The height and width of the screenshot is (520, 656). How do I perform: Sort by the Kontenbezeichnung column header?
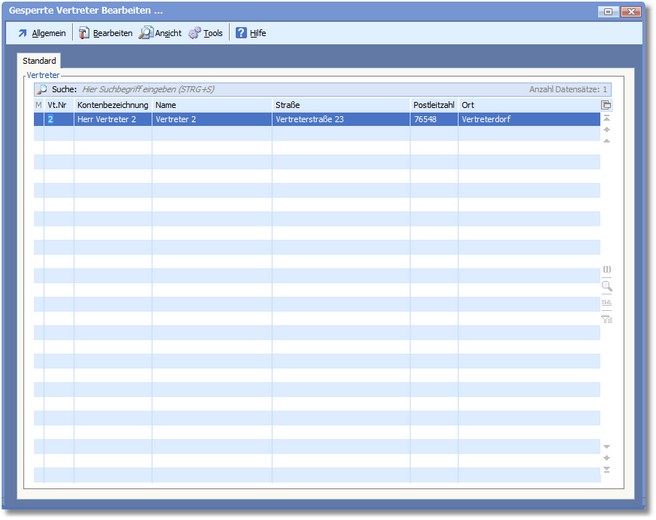click(112, 104)
